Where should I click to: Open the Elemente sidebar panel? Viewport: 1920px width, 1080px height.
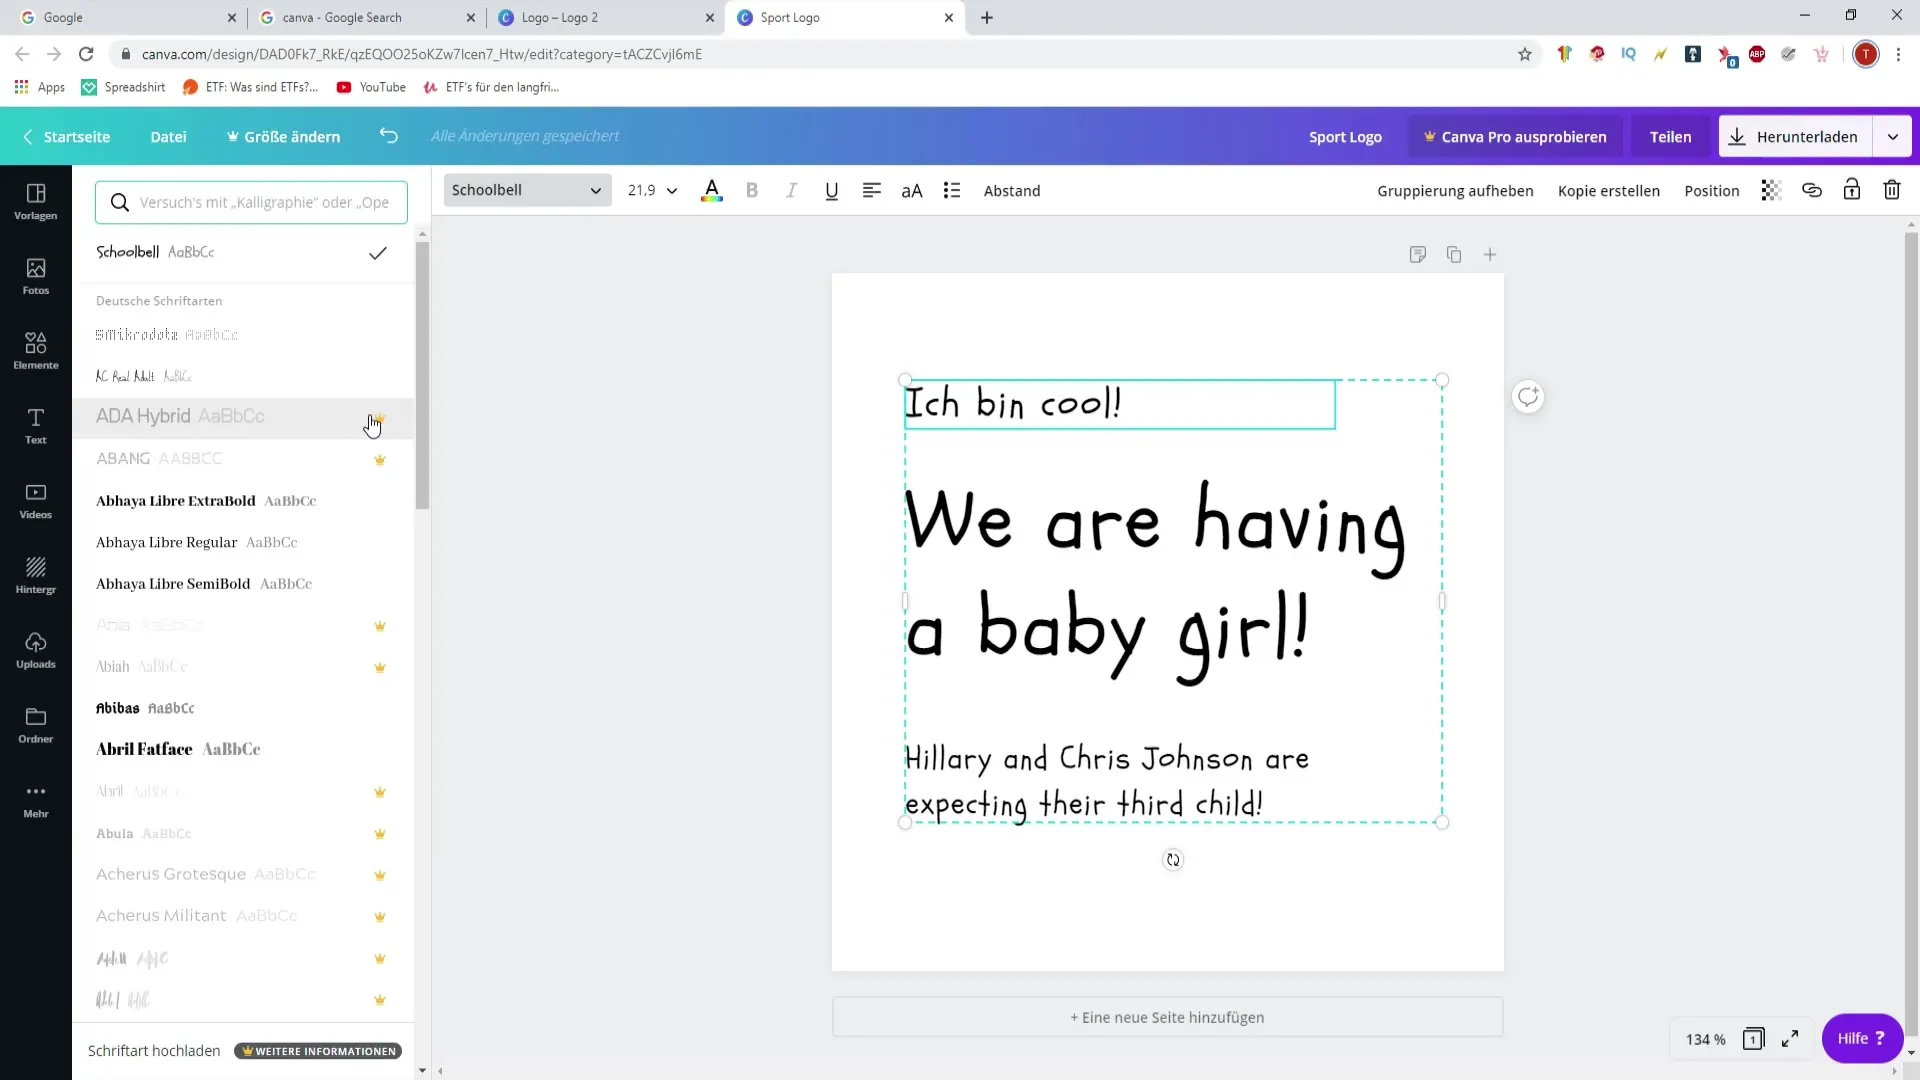click(36, 351)
